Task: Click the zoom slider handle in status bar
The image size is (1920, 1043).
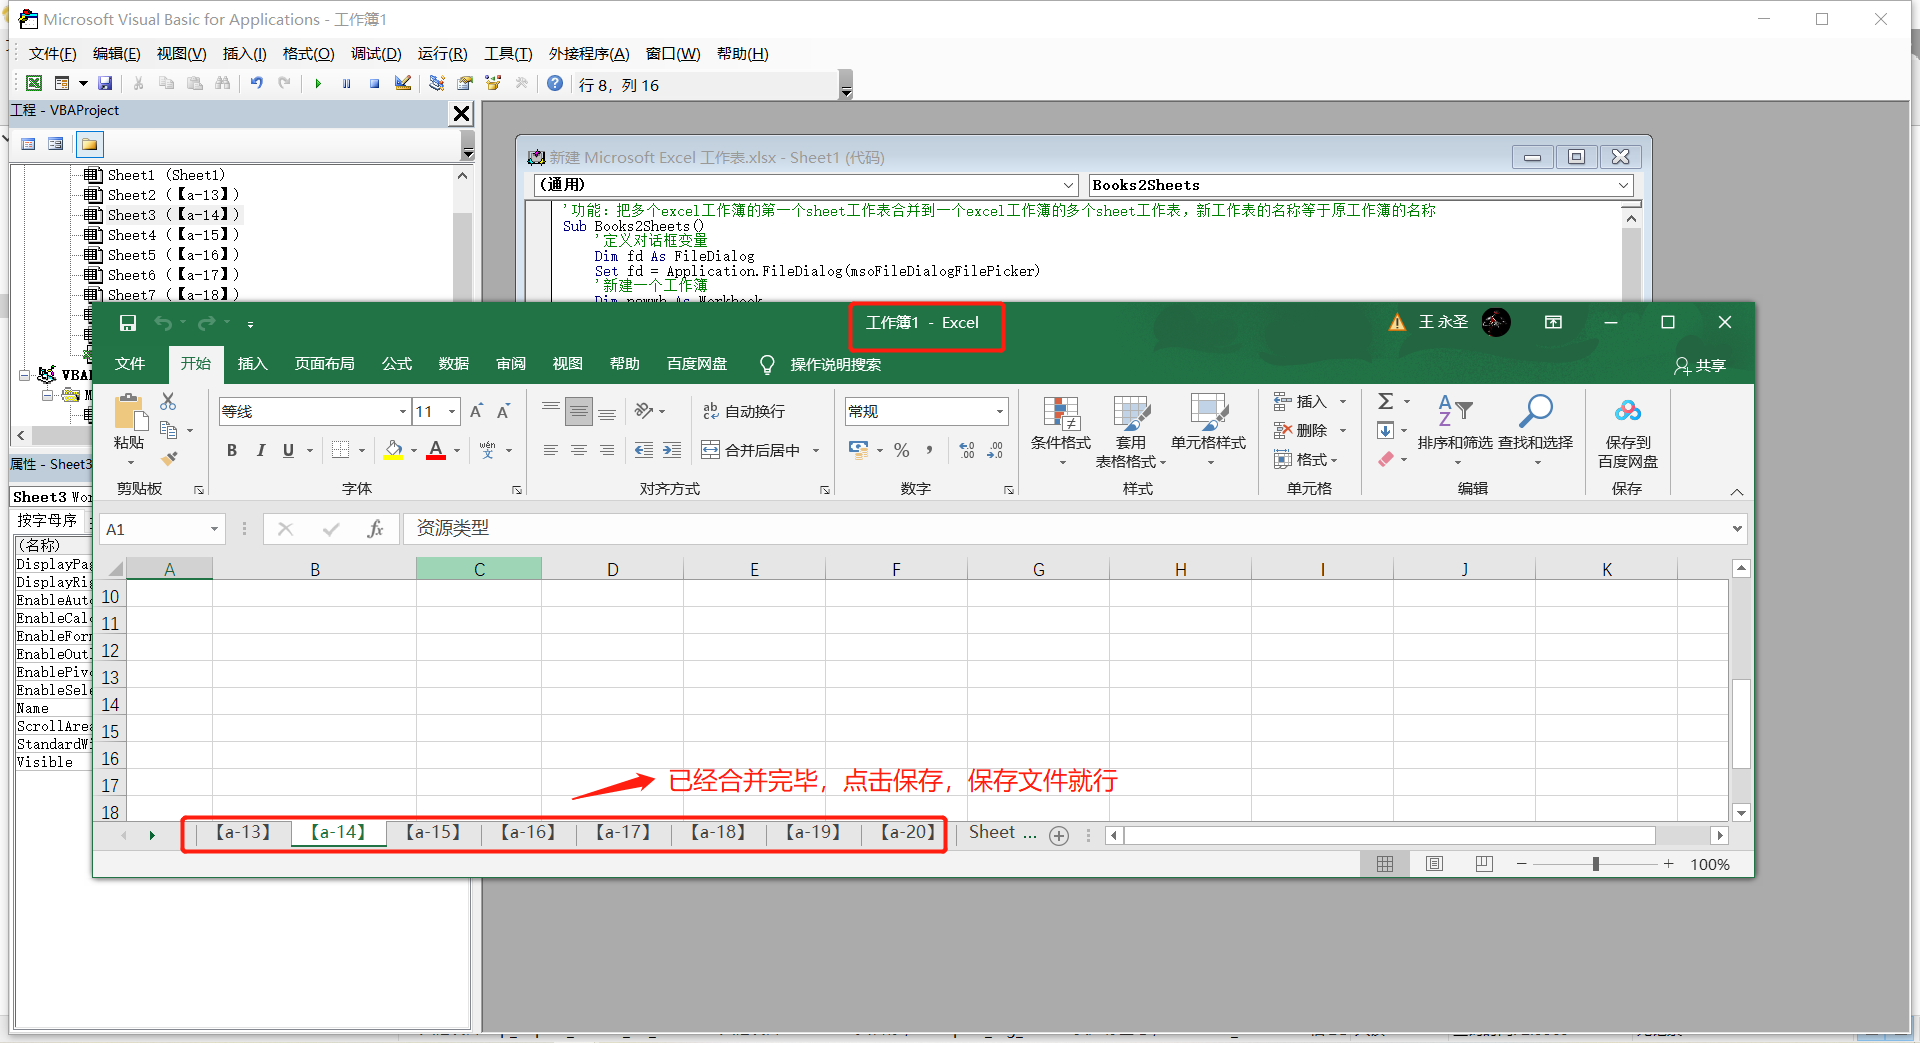Action: (1596, 864)
